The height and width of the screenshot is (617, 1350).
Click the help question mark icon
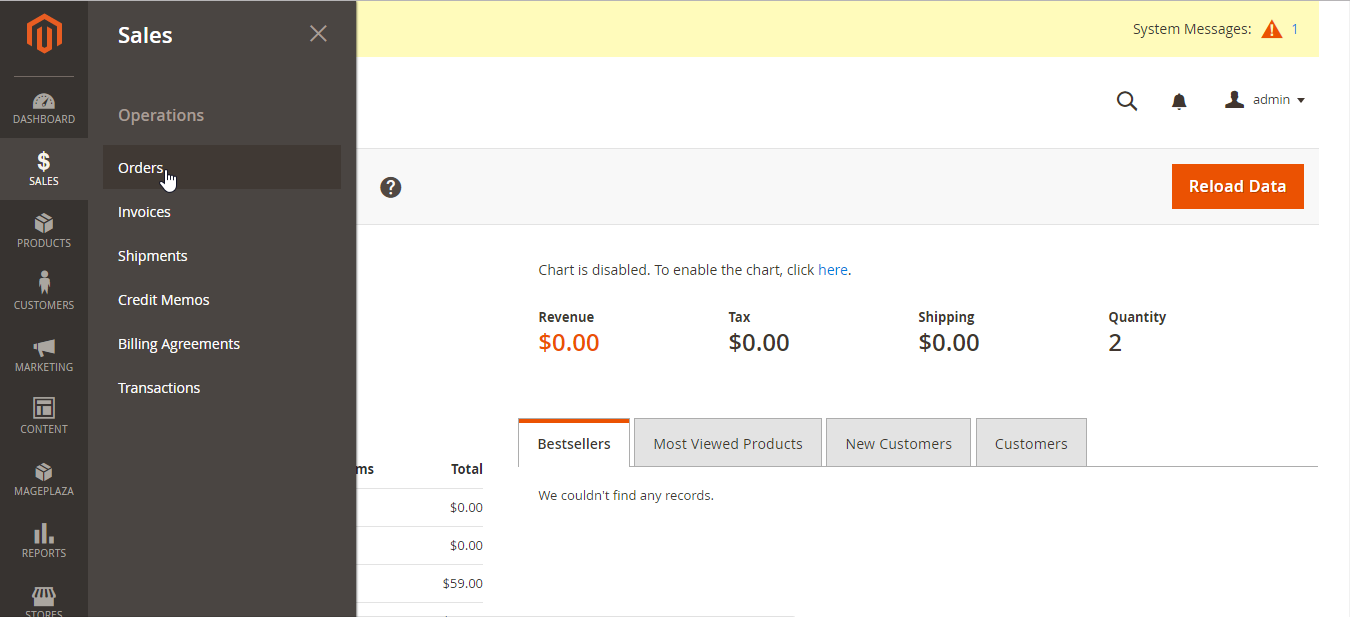[x=391, y=187]
